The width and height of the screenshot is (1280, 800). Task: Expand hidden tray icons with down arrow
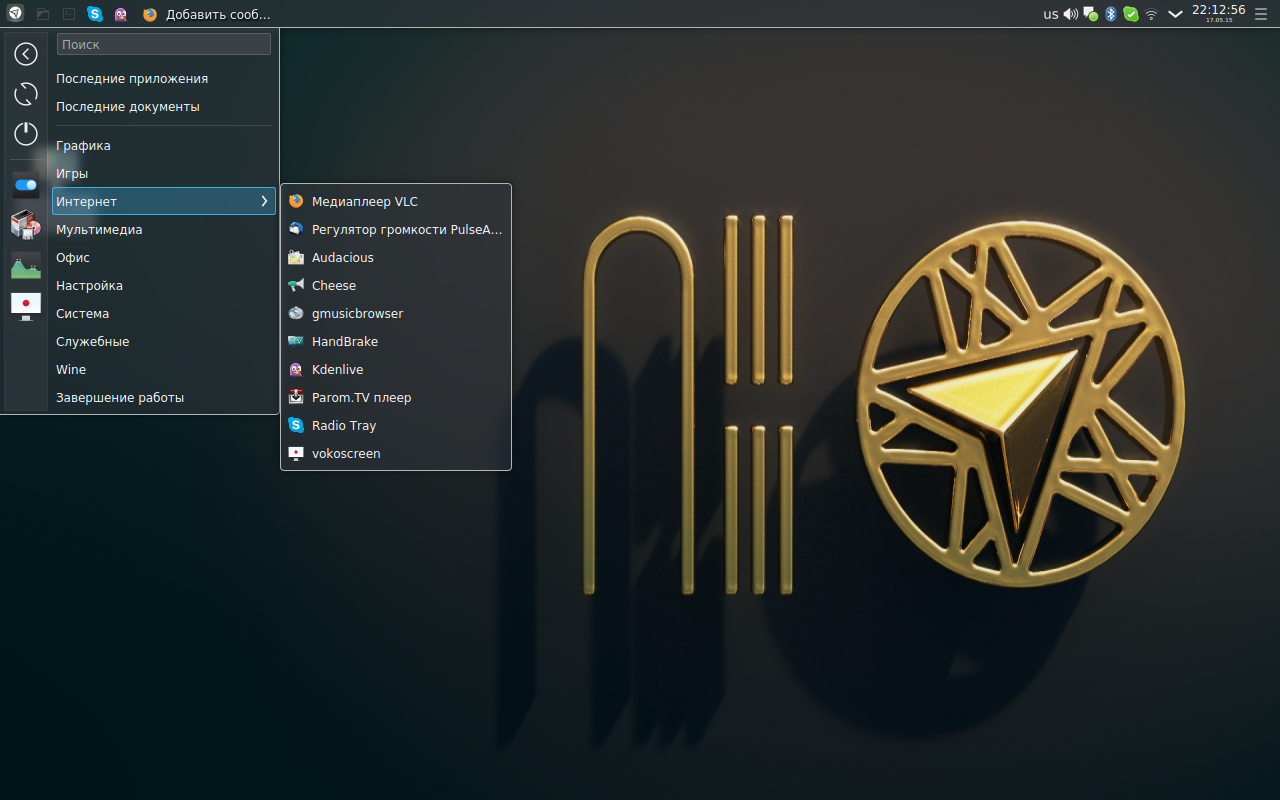(x=1175, y=14)
